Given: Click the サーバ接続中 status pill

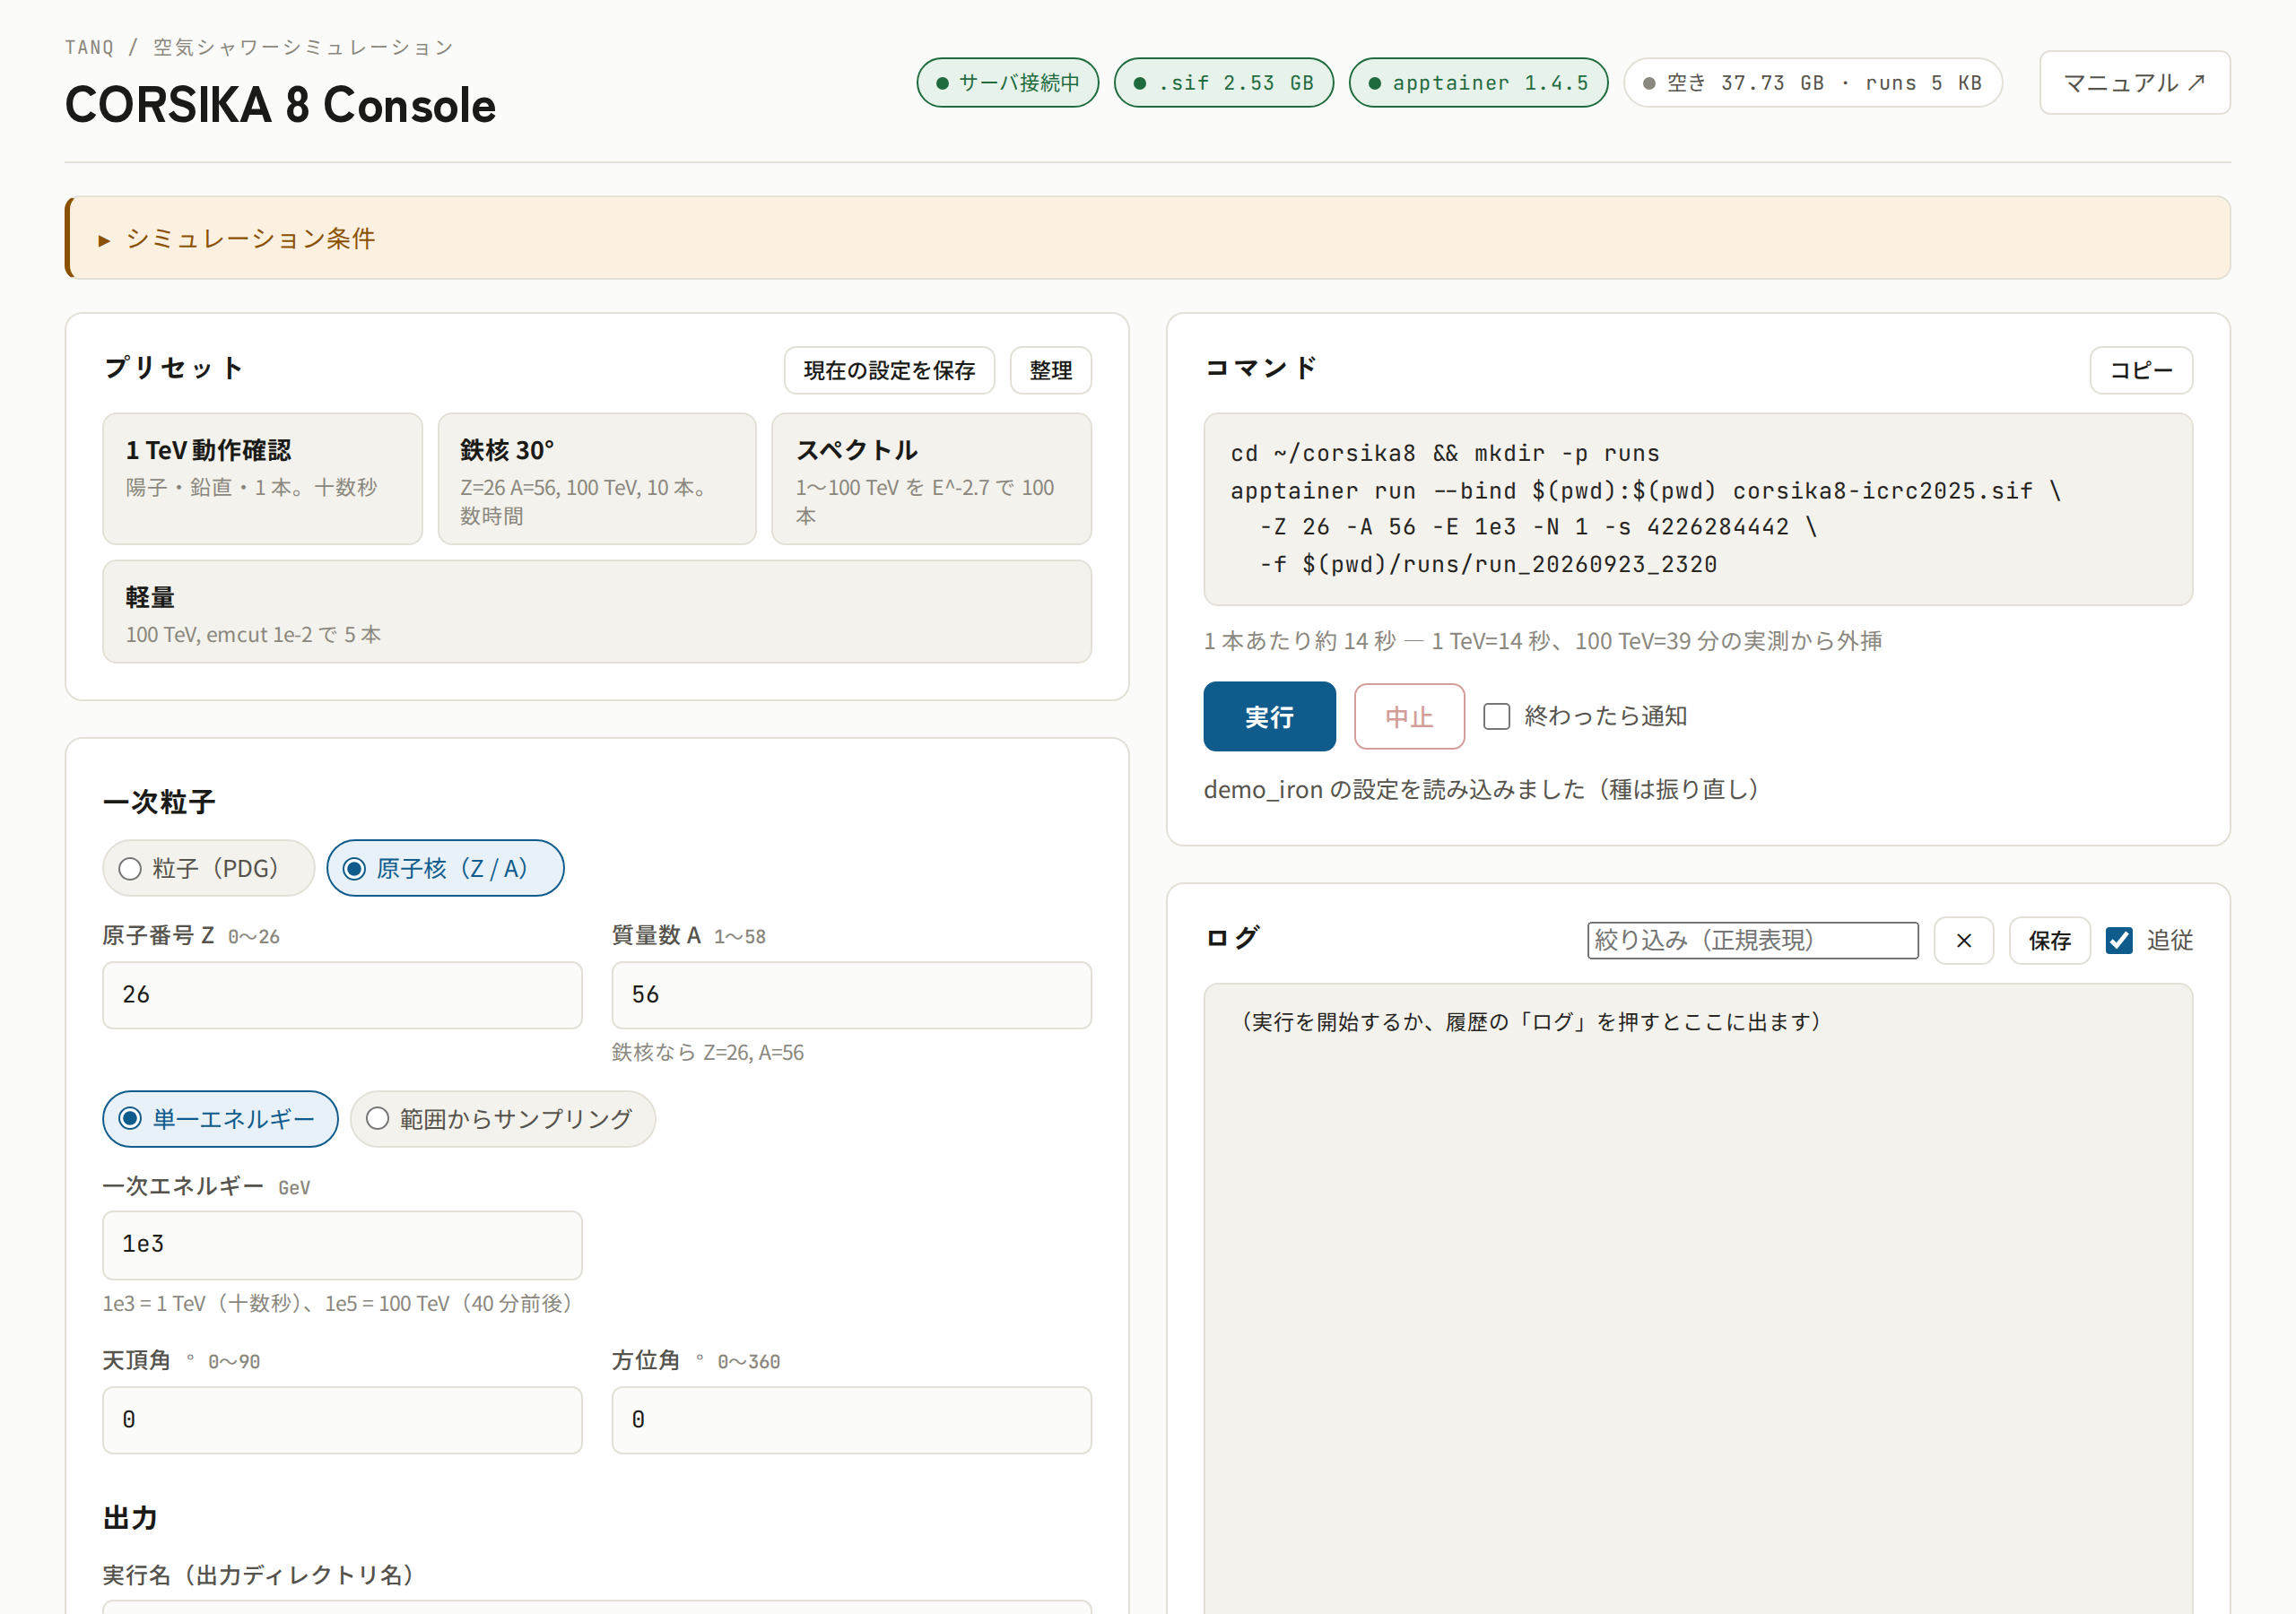Looking at the screenshot, I should click(x=1008, y=83).
